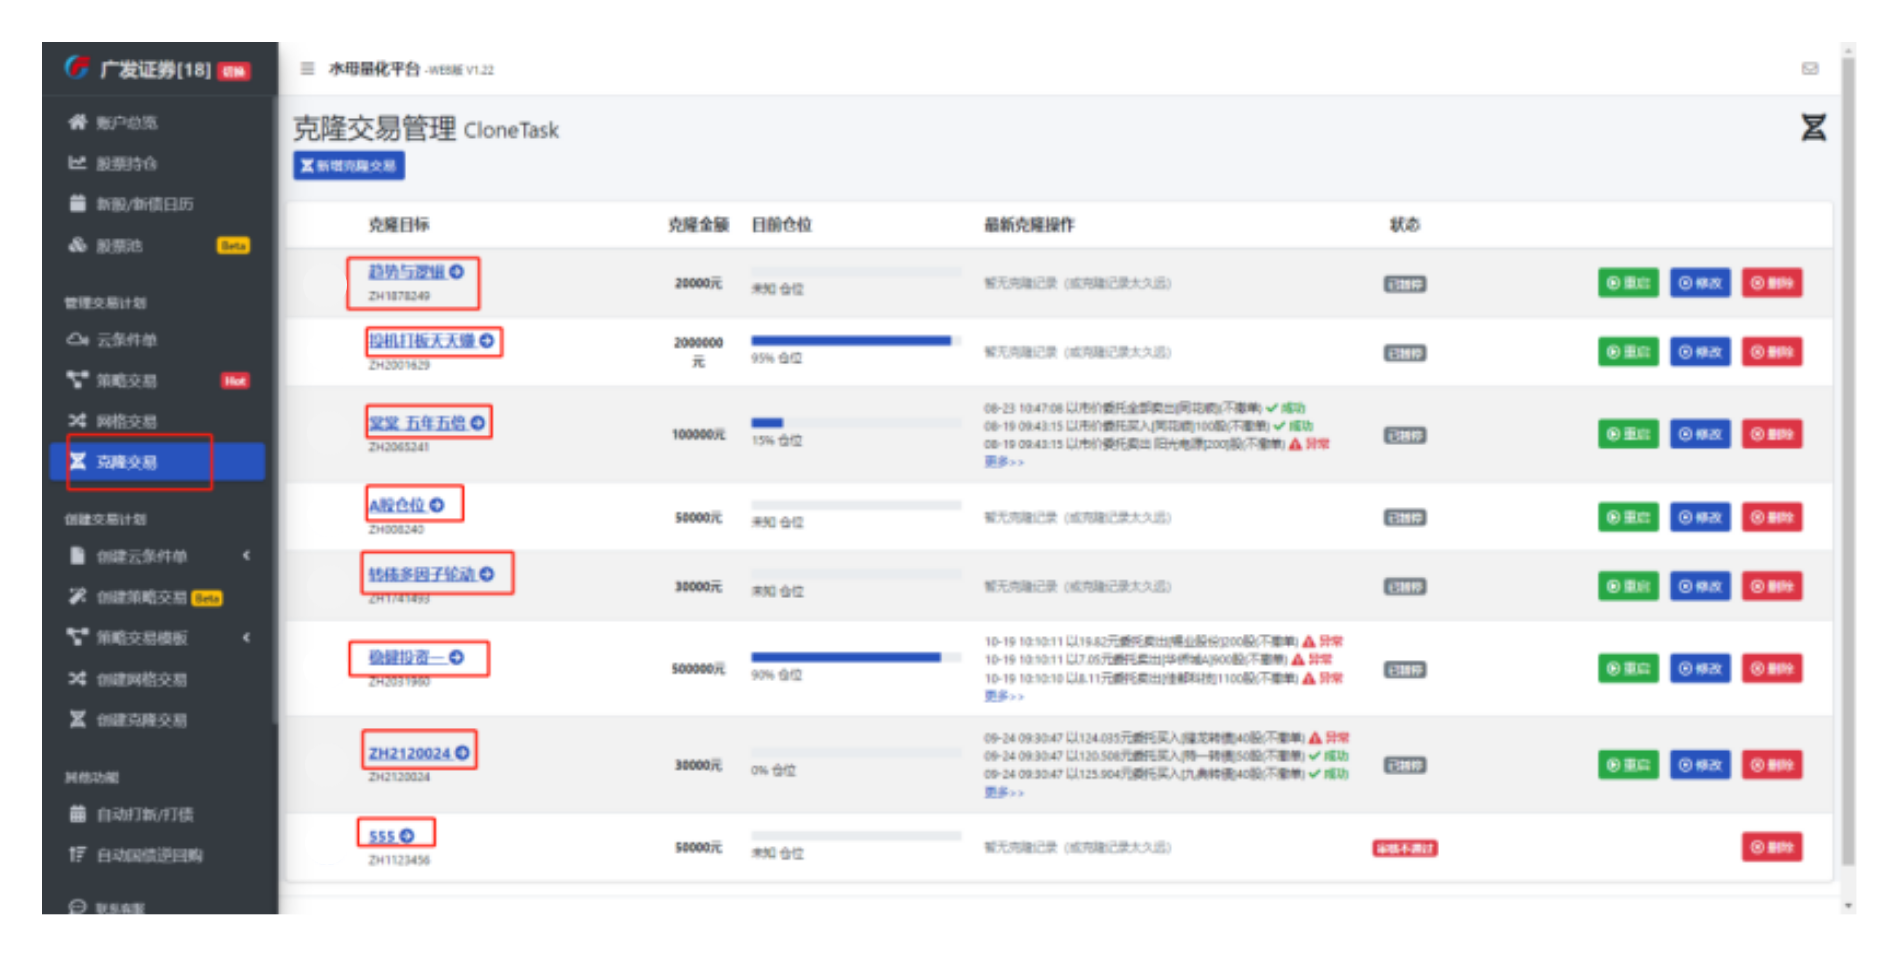Select 克隆交易 in the sidebar menu
Image resolution: width=1900 pixels, height=958 pixels.
[x=127, y=462]
